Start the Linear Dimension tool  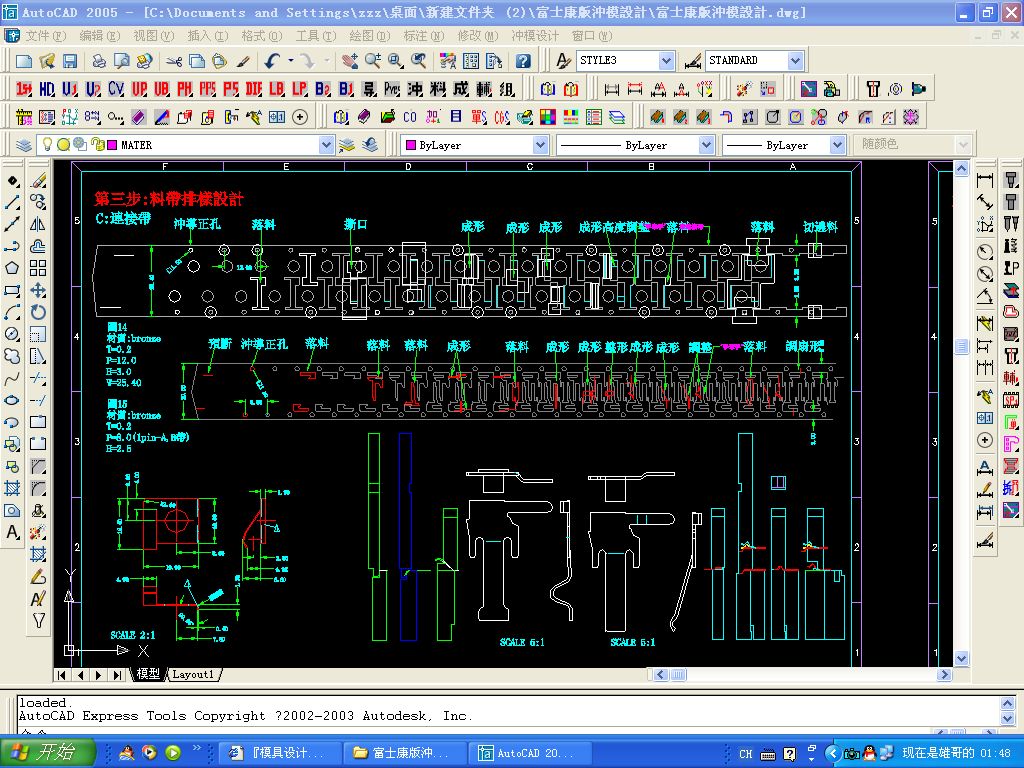click(x=985, y=180)
